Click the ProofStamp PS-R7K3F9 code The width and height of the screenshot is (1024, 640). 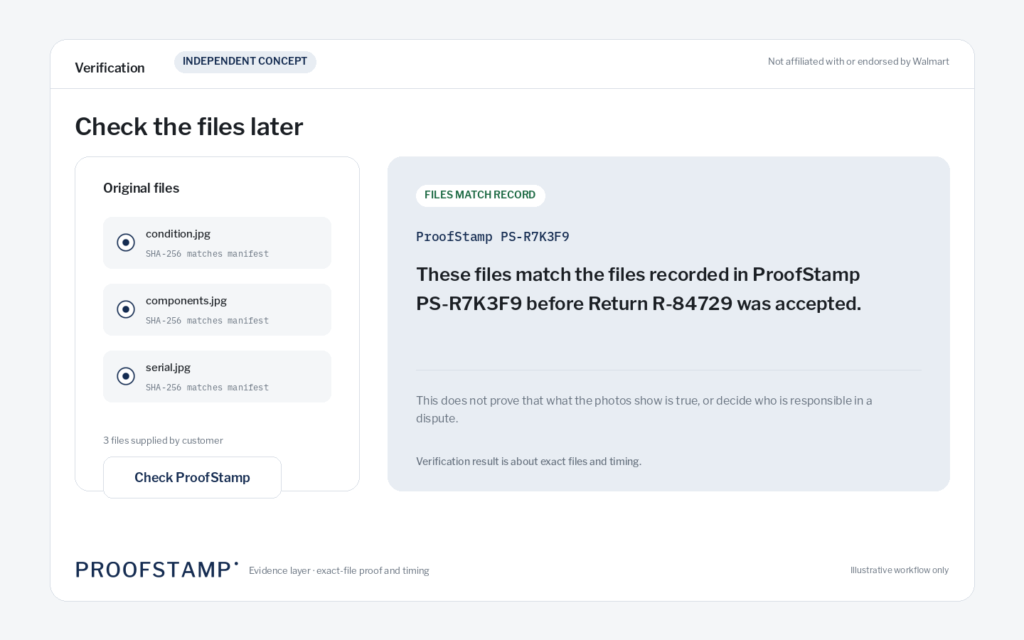(492, 236)
